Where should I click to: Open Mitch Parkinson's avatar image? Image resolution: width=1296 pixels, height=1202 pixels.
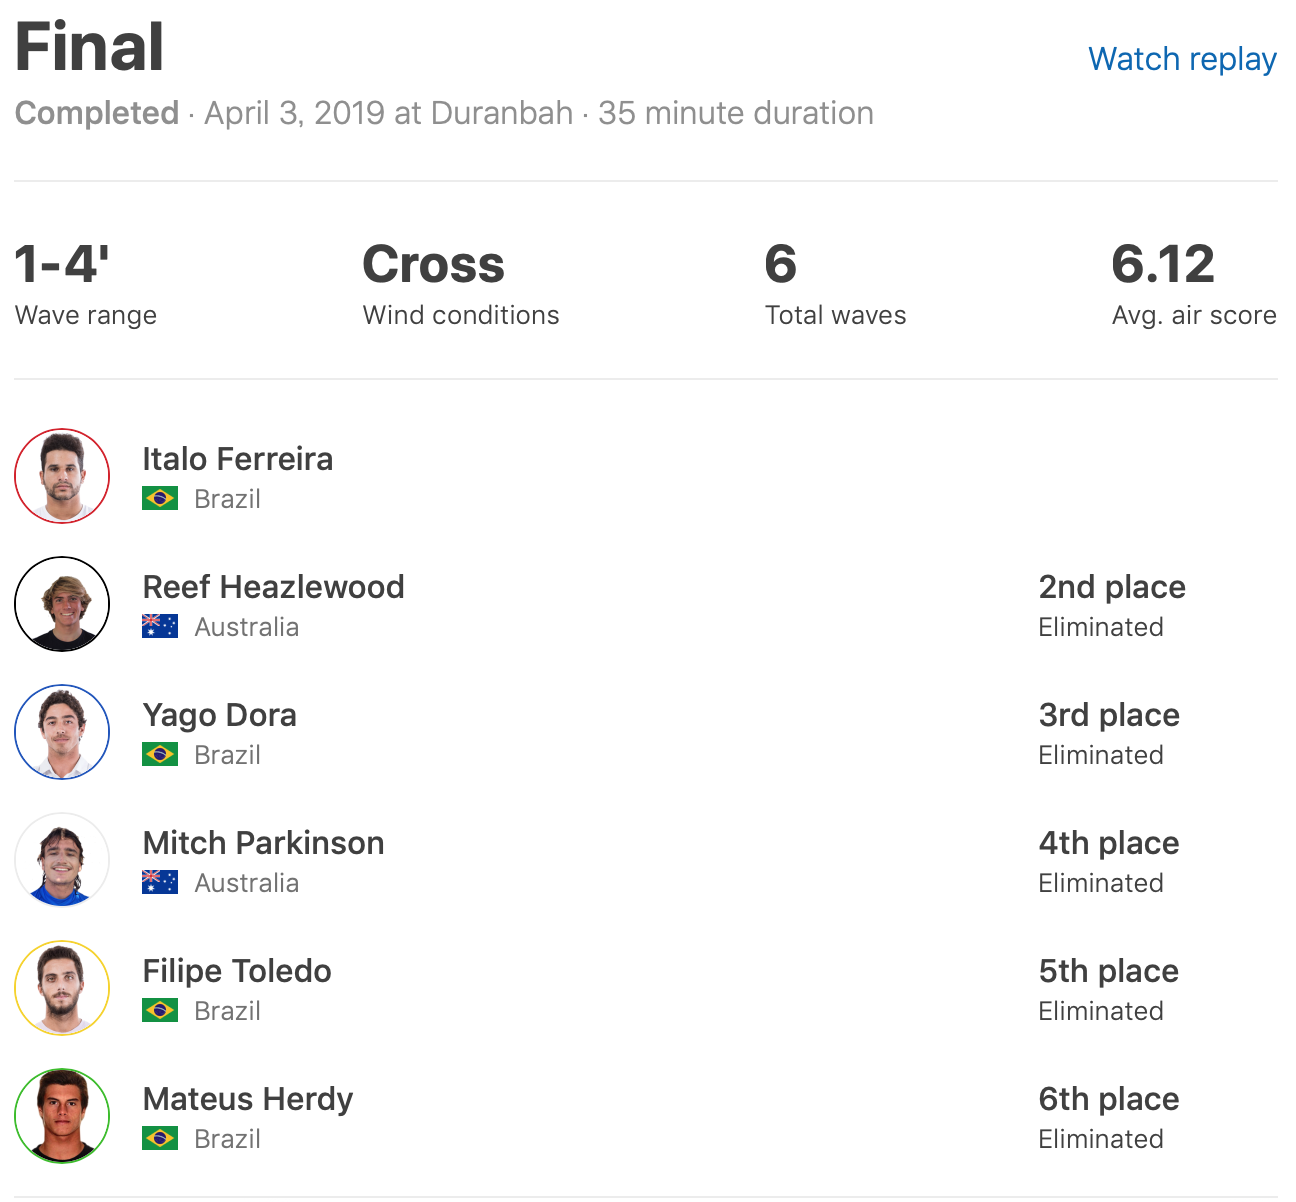[62, 860]
